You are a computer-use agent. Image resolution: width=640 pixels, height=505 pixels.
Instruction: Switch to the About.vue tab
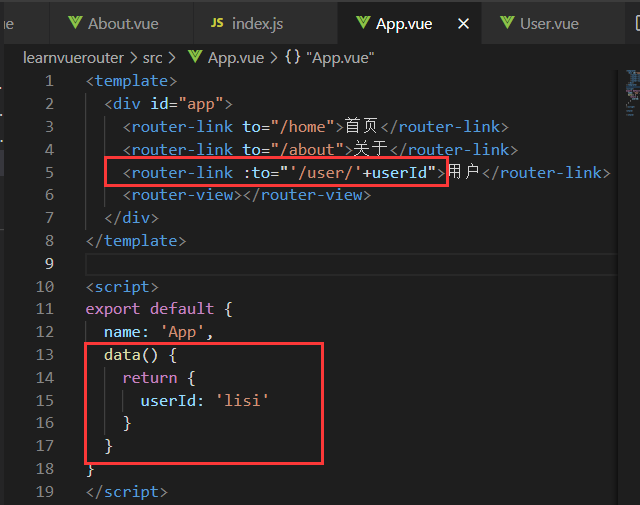coord(121,23)
